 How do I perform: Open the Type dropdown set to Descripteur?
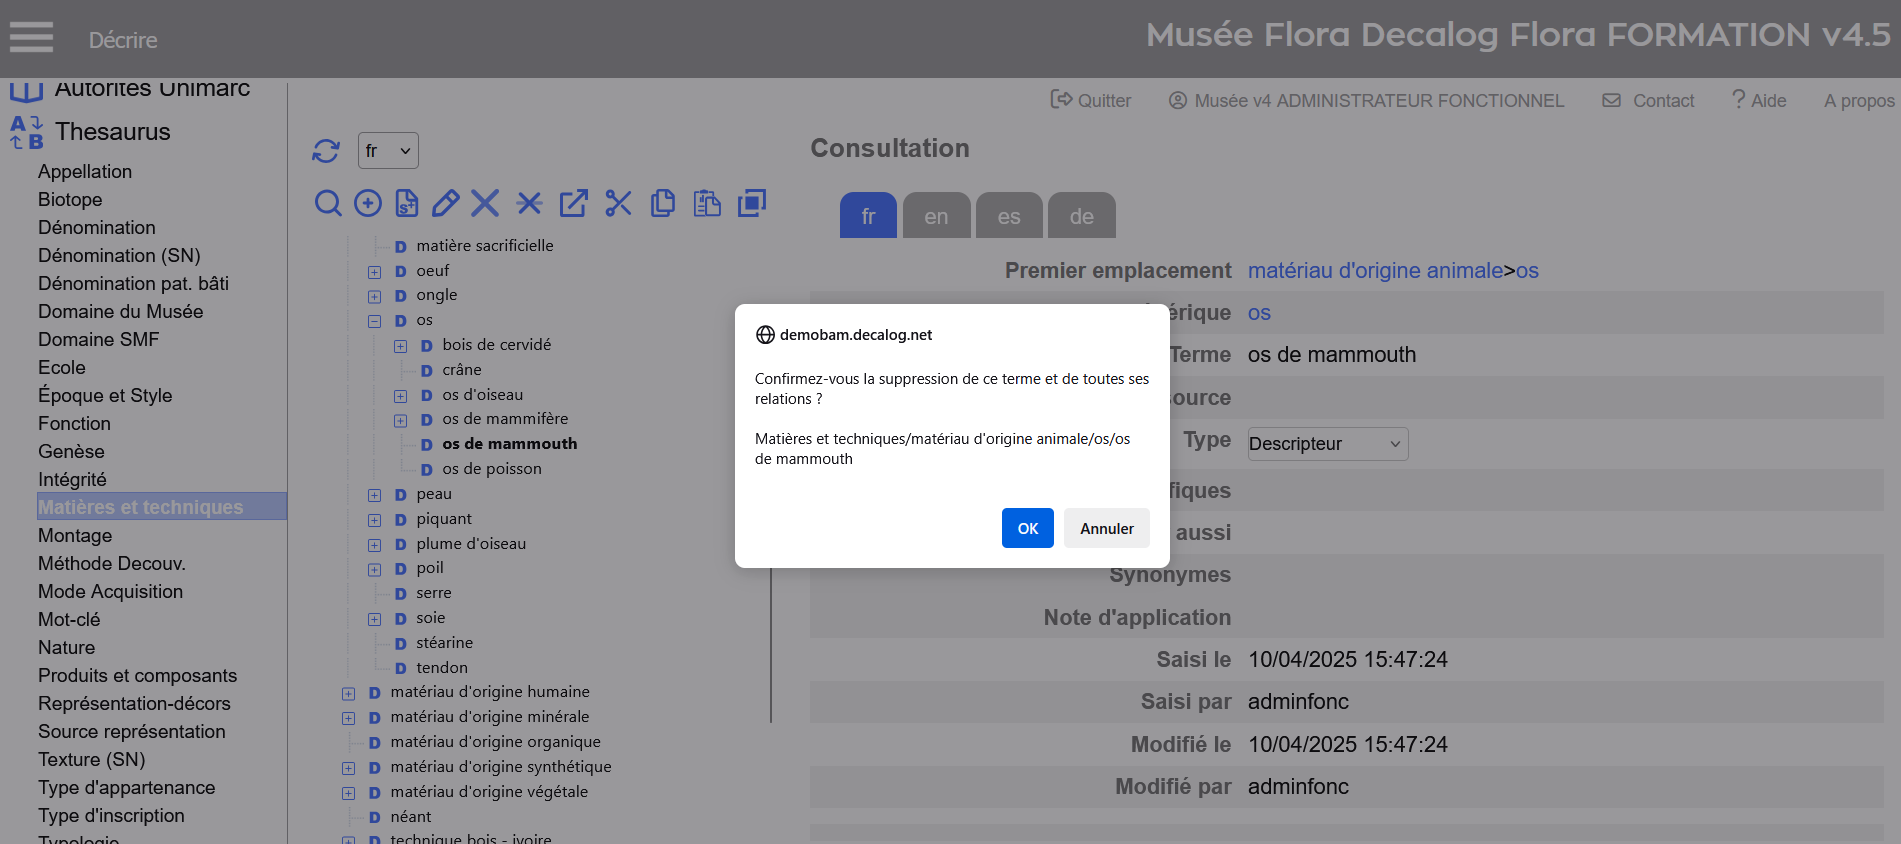[1327, 444]
